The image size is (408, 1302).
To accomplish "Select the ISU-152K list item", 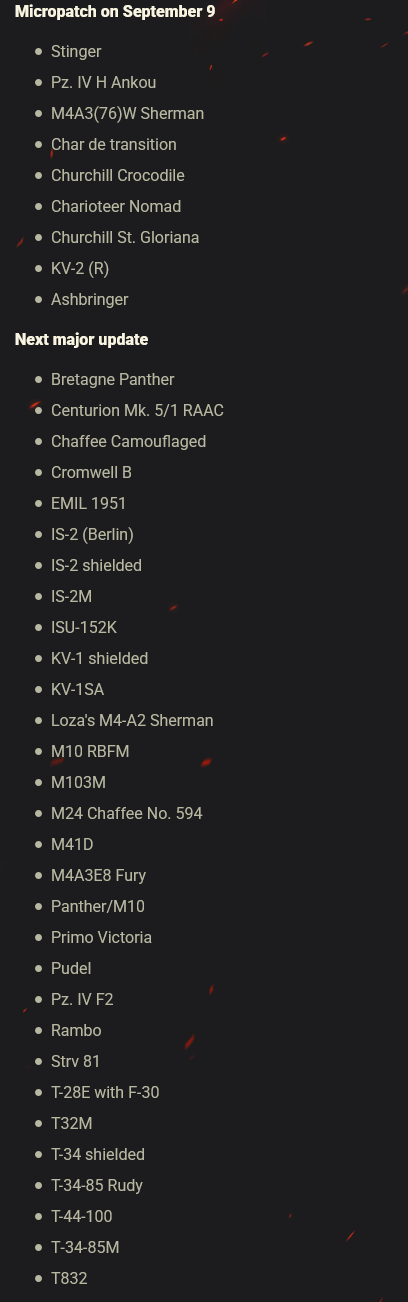I will click(x=84, y=627).
